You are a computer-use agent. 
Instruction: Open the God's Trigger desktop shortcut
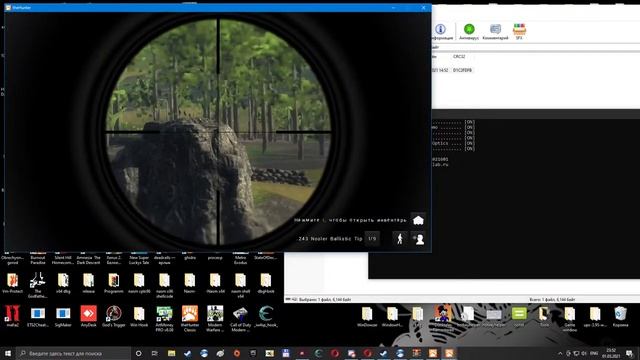113,317
